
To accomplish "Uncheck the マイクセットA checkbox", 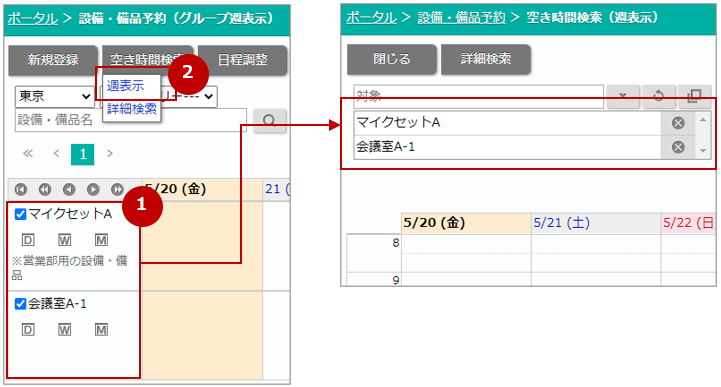I will pyautogui.click(x=20, y=214).
